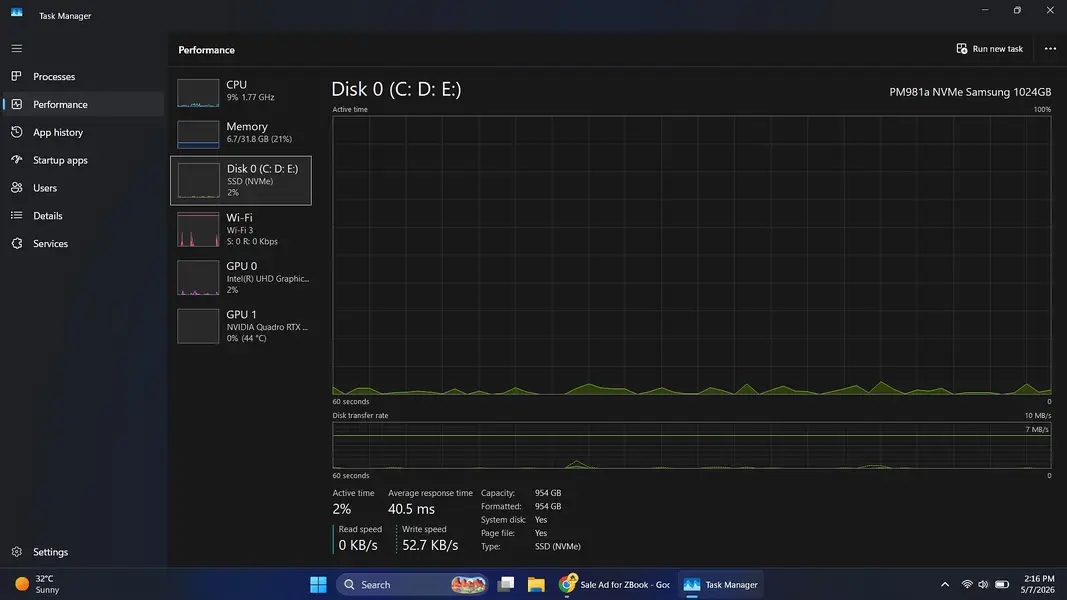Select the Performance tab in sidebar

coord(84,104)
